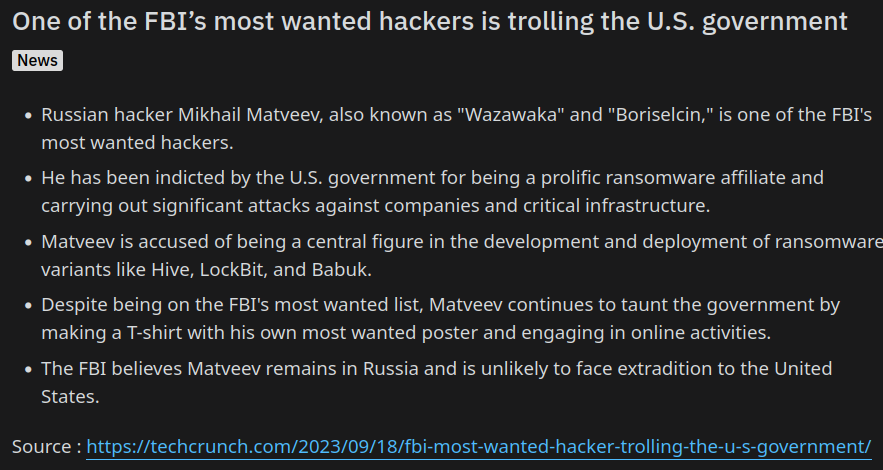Click the word "LockBit" in the third bullet
The image size is (883, 470).
click(233, 270)
